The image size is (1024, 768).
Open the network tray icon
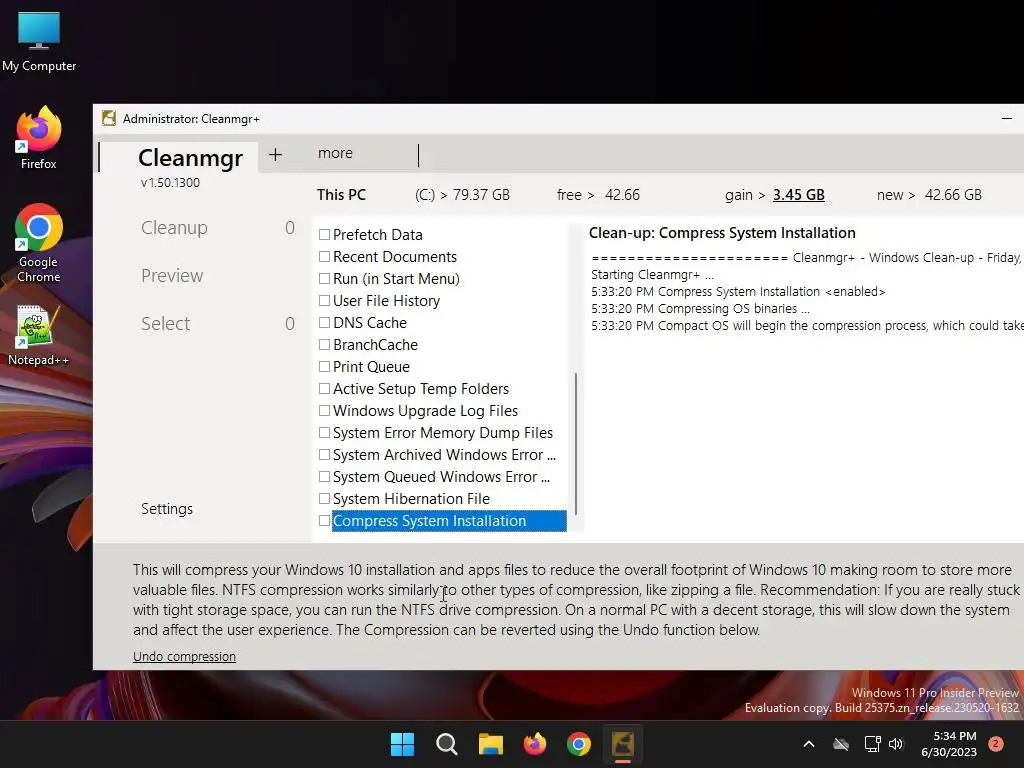tap(872, 744)
